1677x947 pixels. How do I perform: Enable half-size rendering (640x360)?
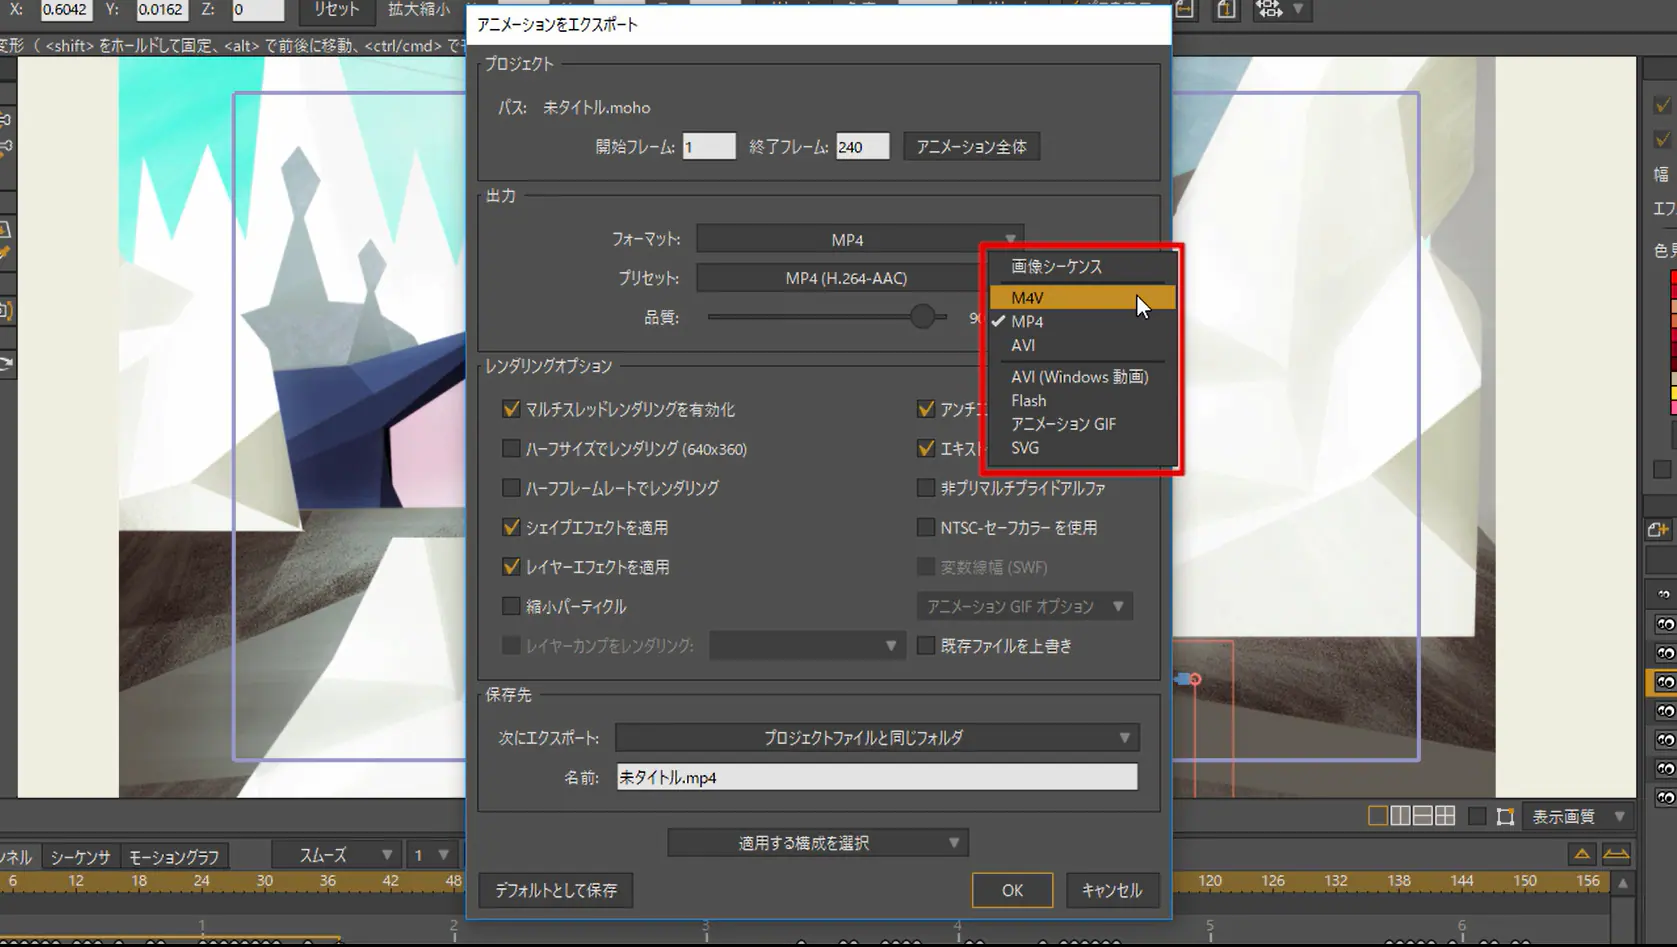(x=511, y=449)
